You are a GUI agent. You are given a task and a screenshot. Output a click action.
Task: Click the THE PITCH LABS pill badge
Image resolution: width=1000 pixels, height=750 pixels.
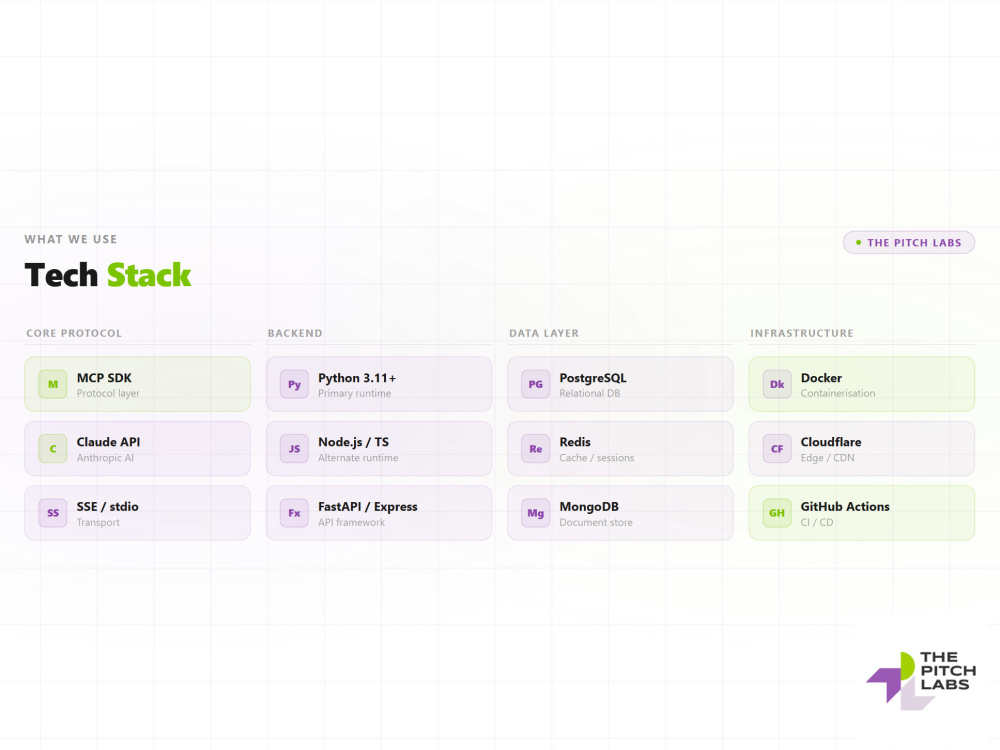click(909, 242)
